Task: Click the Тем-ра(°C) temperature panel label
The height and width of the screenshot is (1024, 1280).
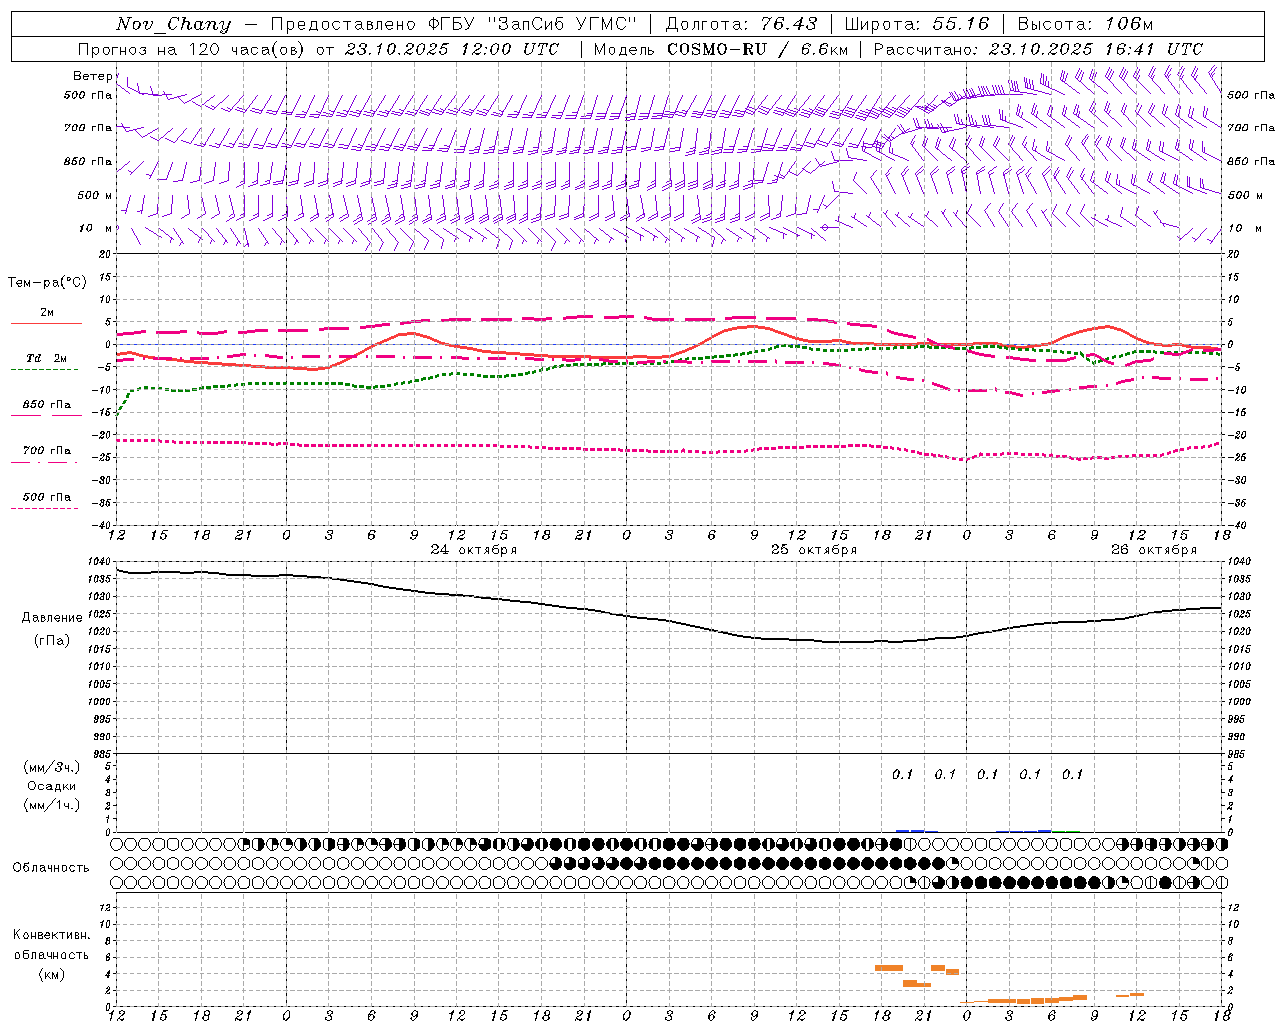Action: [47, 283]
